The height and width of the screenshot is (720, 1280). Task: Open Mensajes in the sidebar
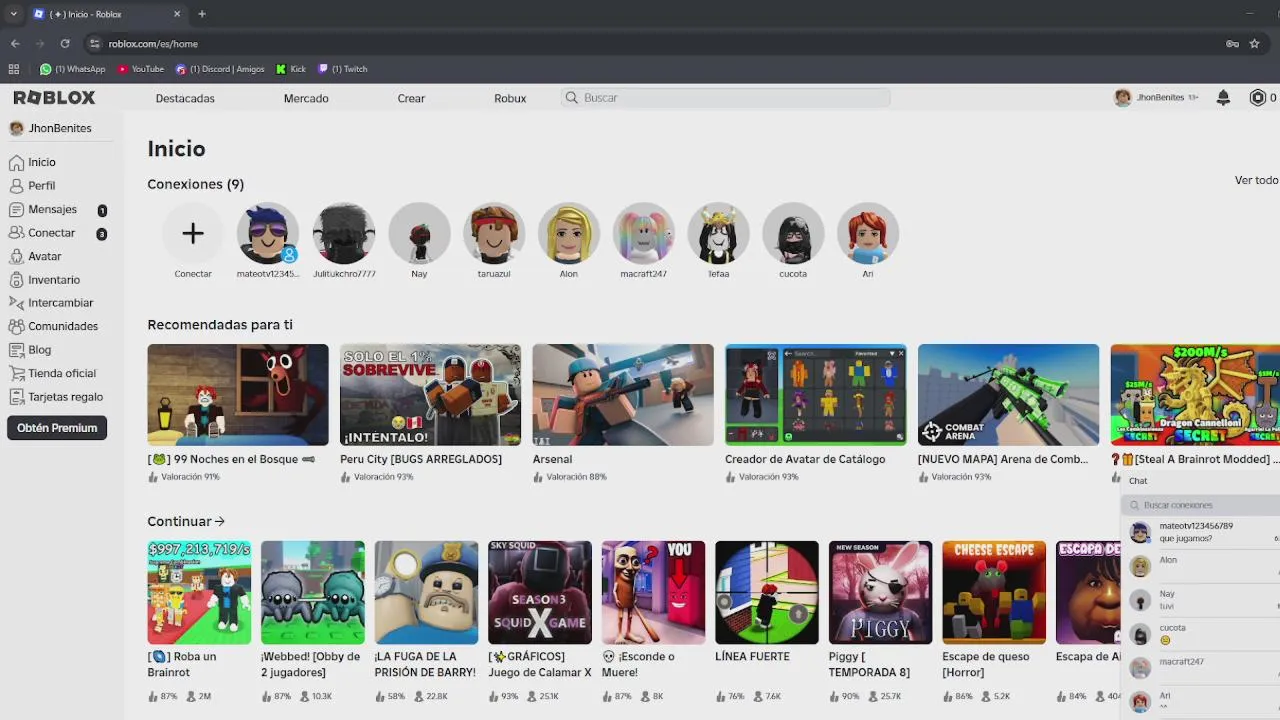coord(43,210)
